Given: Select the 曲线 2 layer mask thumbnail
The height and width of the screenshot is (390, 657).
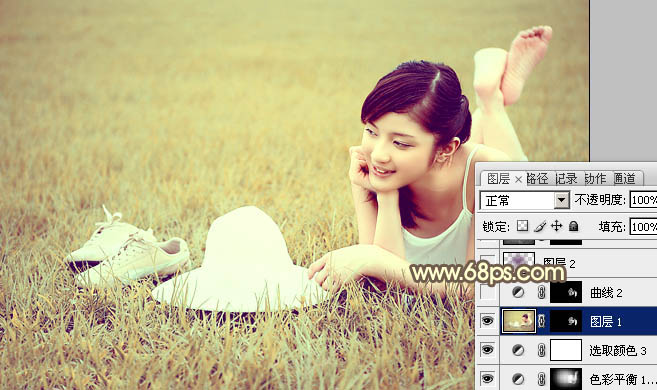Looking at the screenshot, I should 566,292.
